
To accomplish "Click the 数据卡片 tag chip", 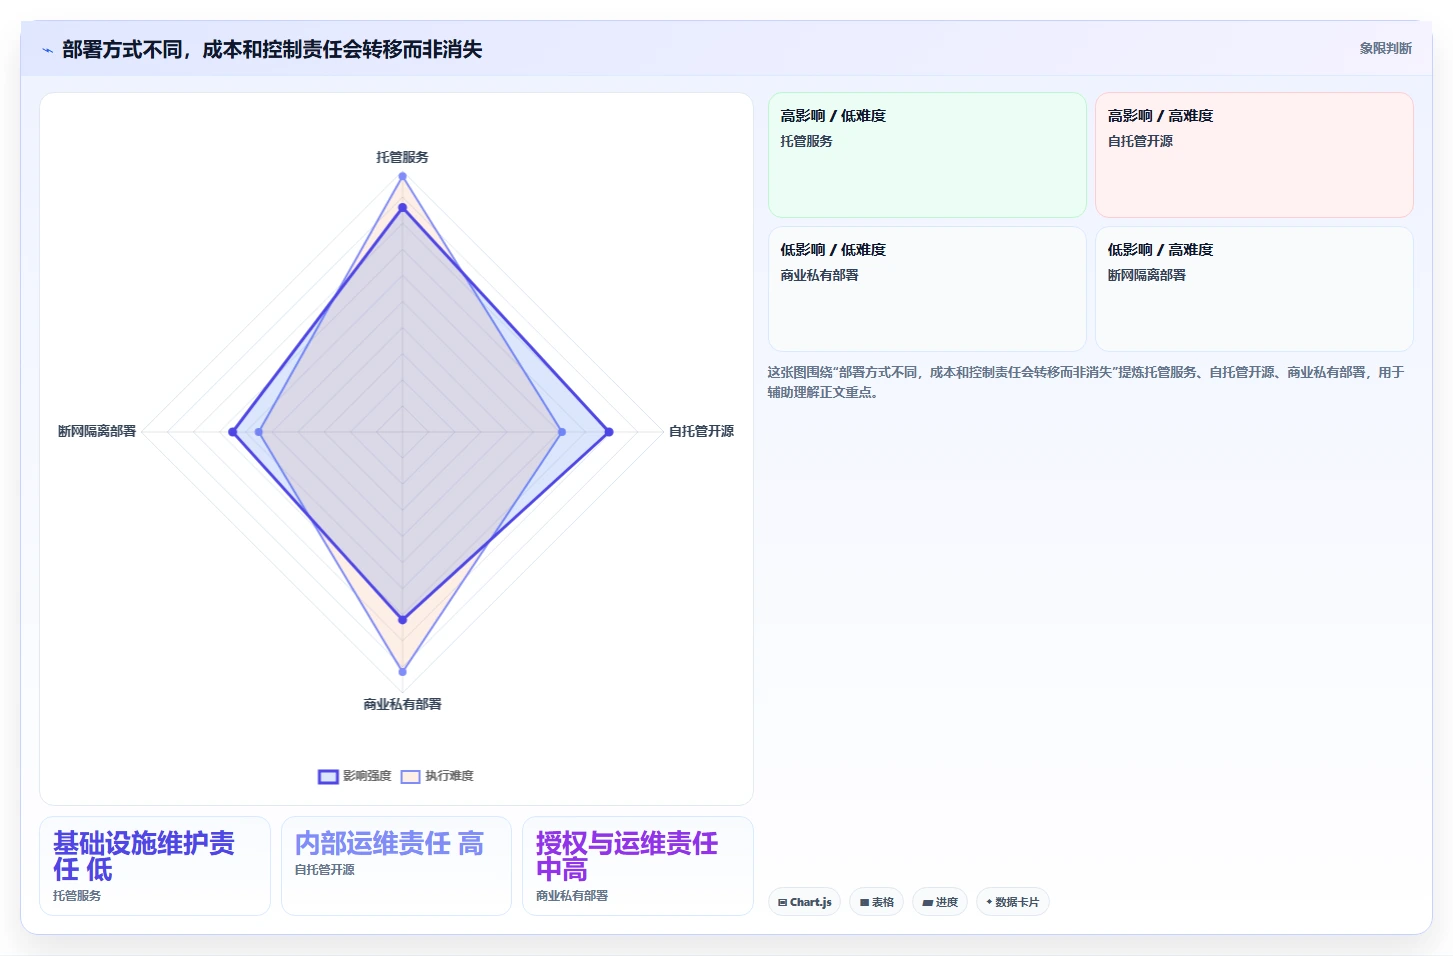I will pos(1012,902).
